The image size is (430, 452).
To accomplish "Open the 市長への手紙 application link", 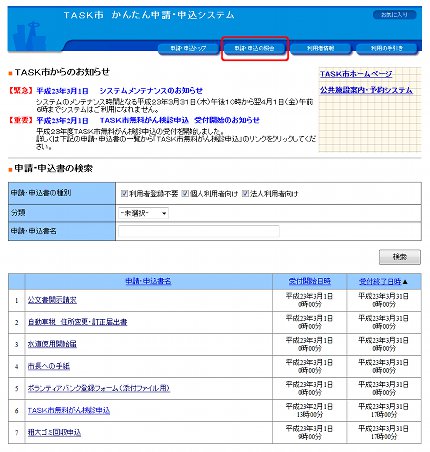I will coord(49,366).
